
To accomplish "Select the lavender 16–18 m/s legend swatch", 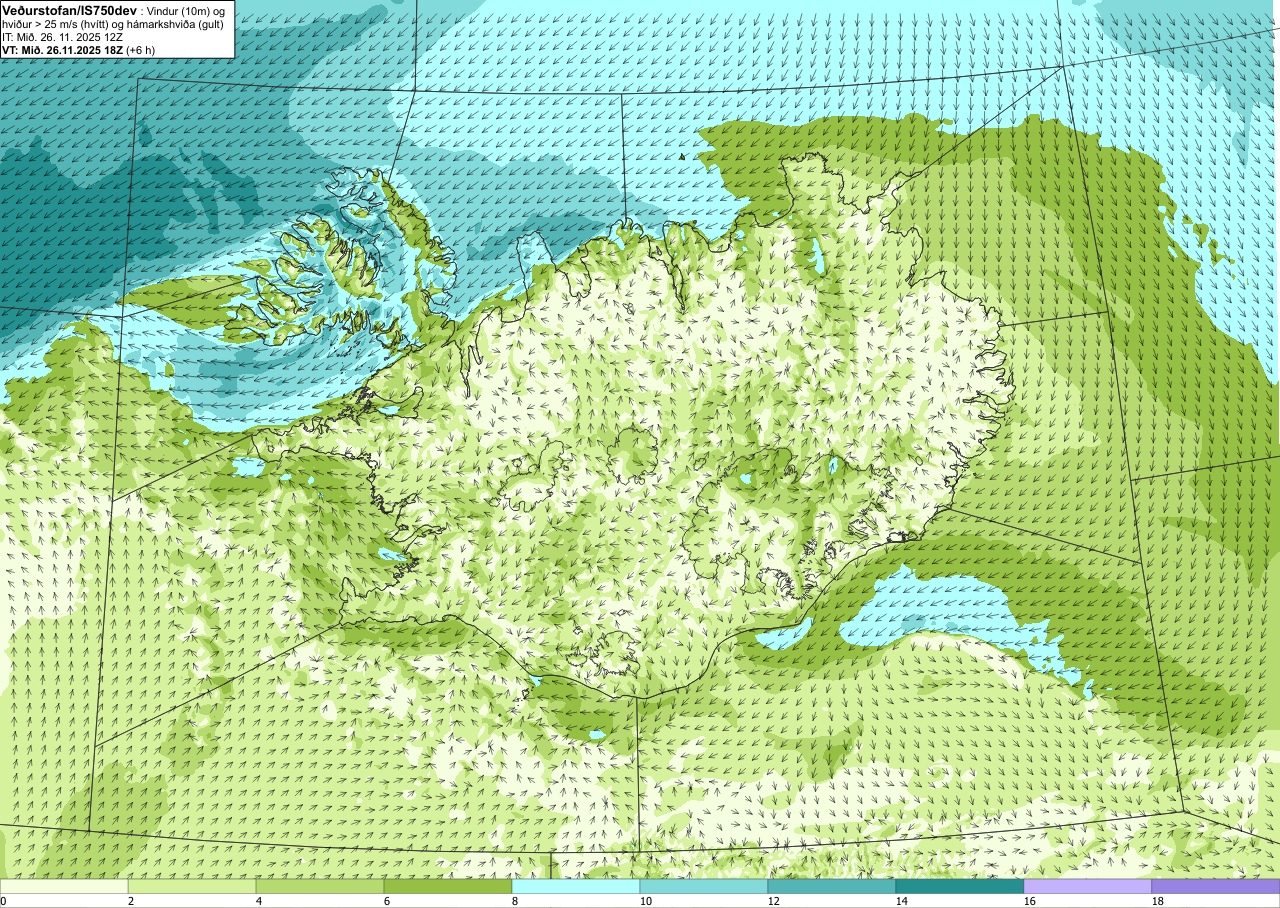I will click(1088, 886).
